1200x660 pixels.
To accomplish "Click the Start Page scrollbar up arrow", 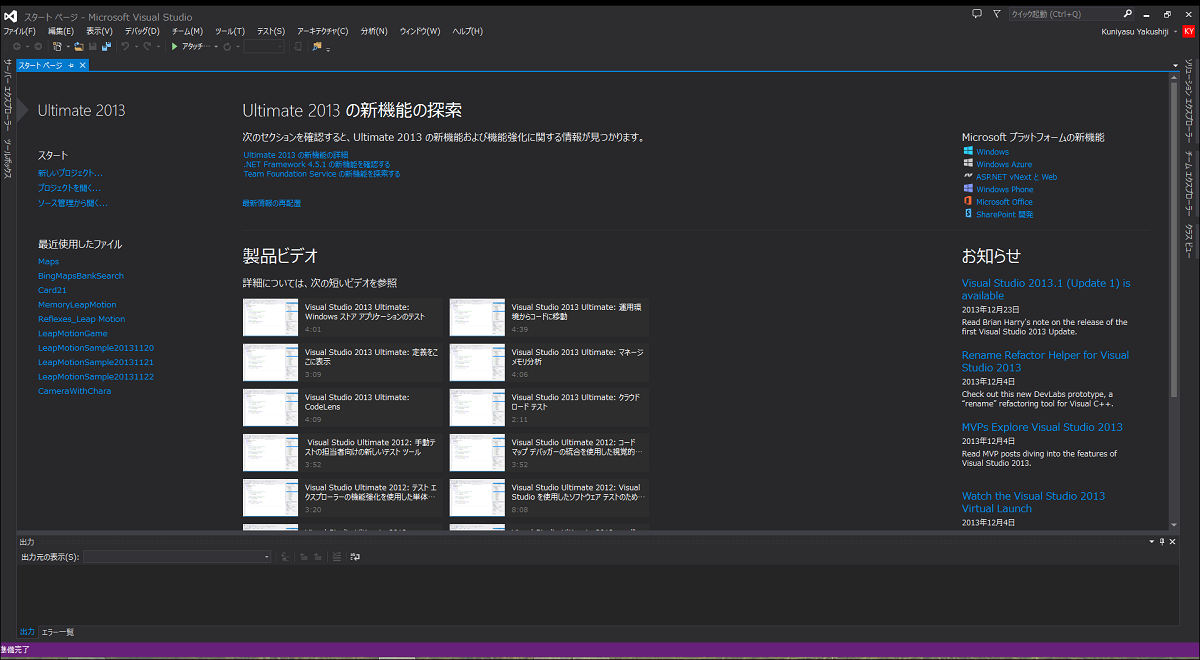I will point(1174,78).
